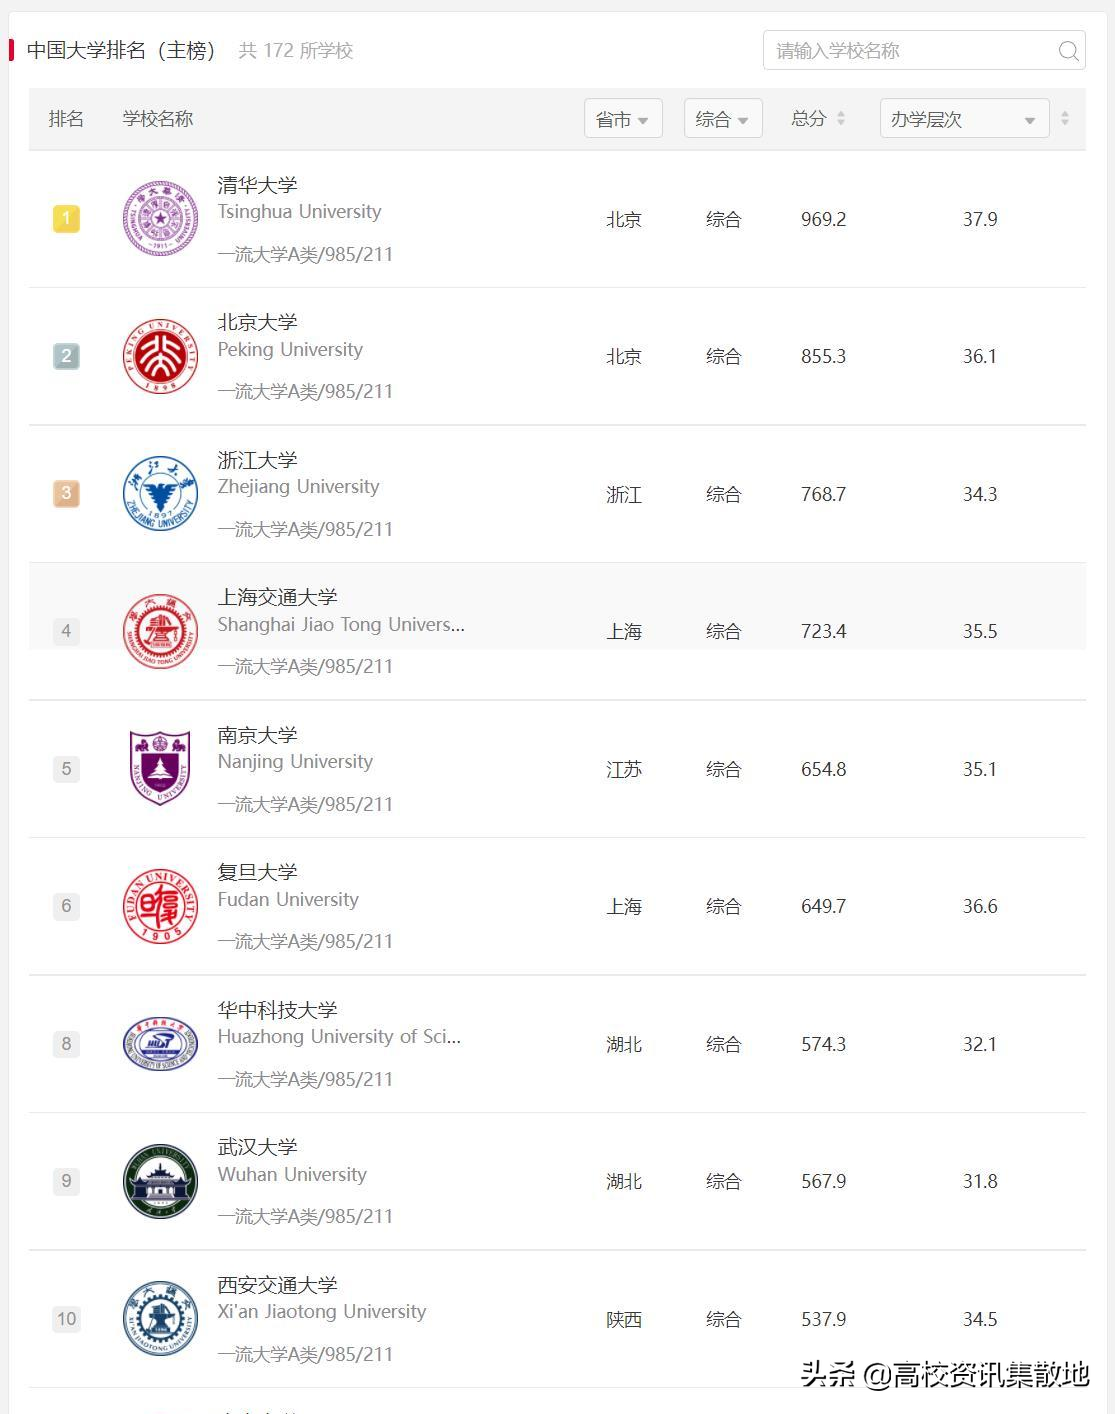
Task: Toggle the rightmost column sort arrows
Action: point(1064,118)
